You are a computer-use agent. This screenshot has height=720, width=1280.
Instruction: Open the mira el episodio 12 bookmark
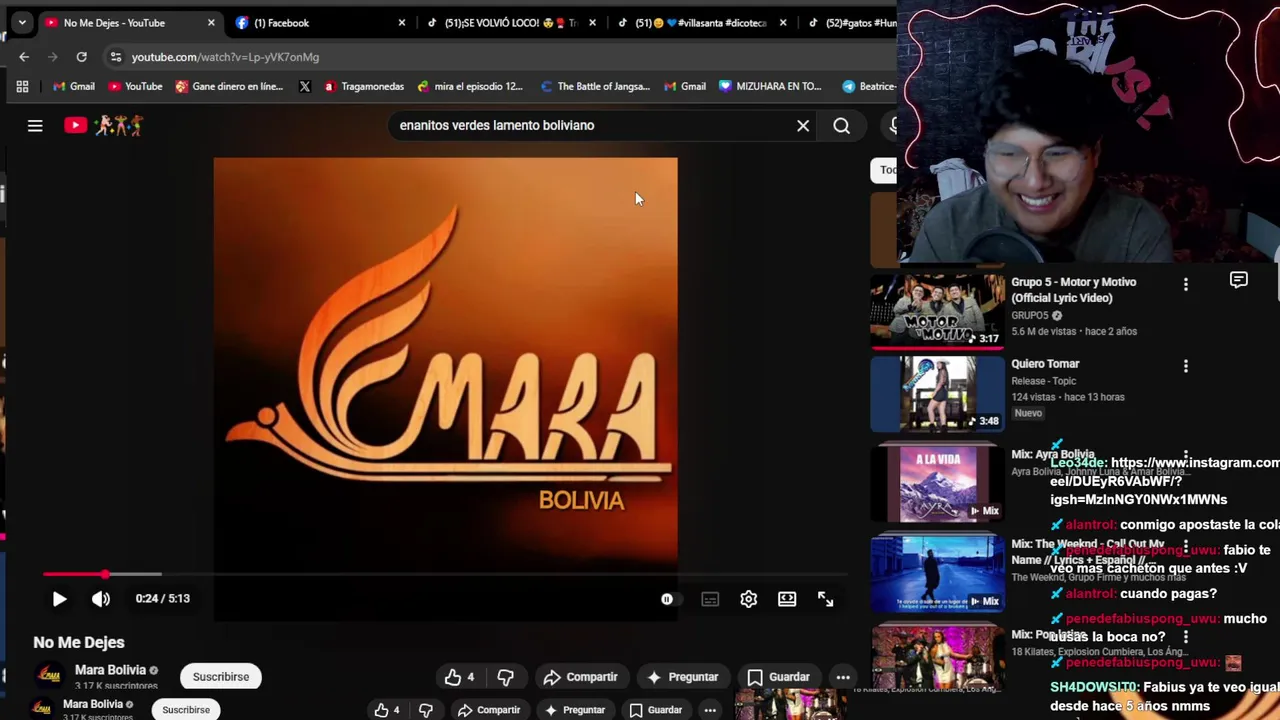(x=470, y=87)
